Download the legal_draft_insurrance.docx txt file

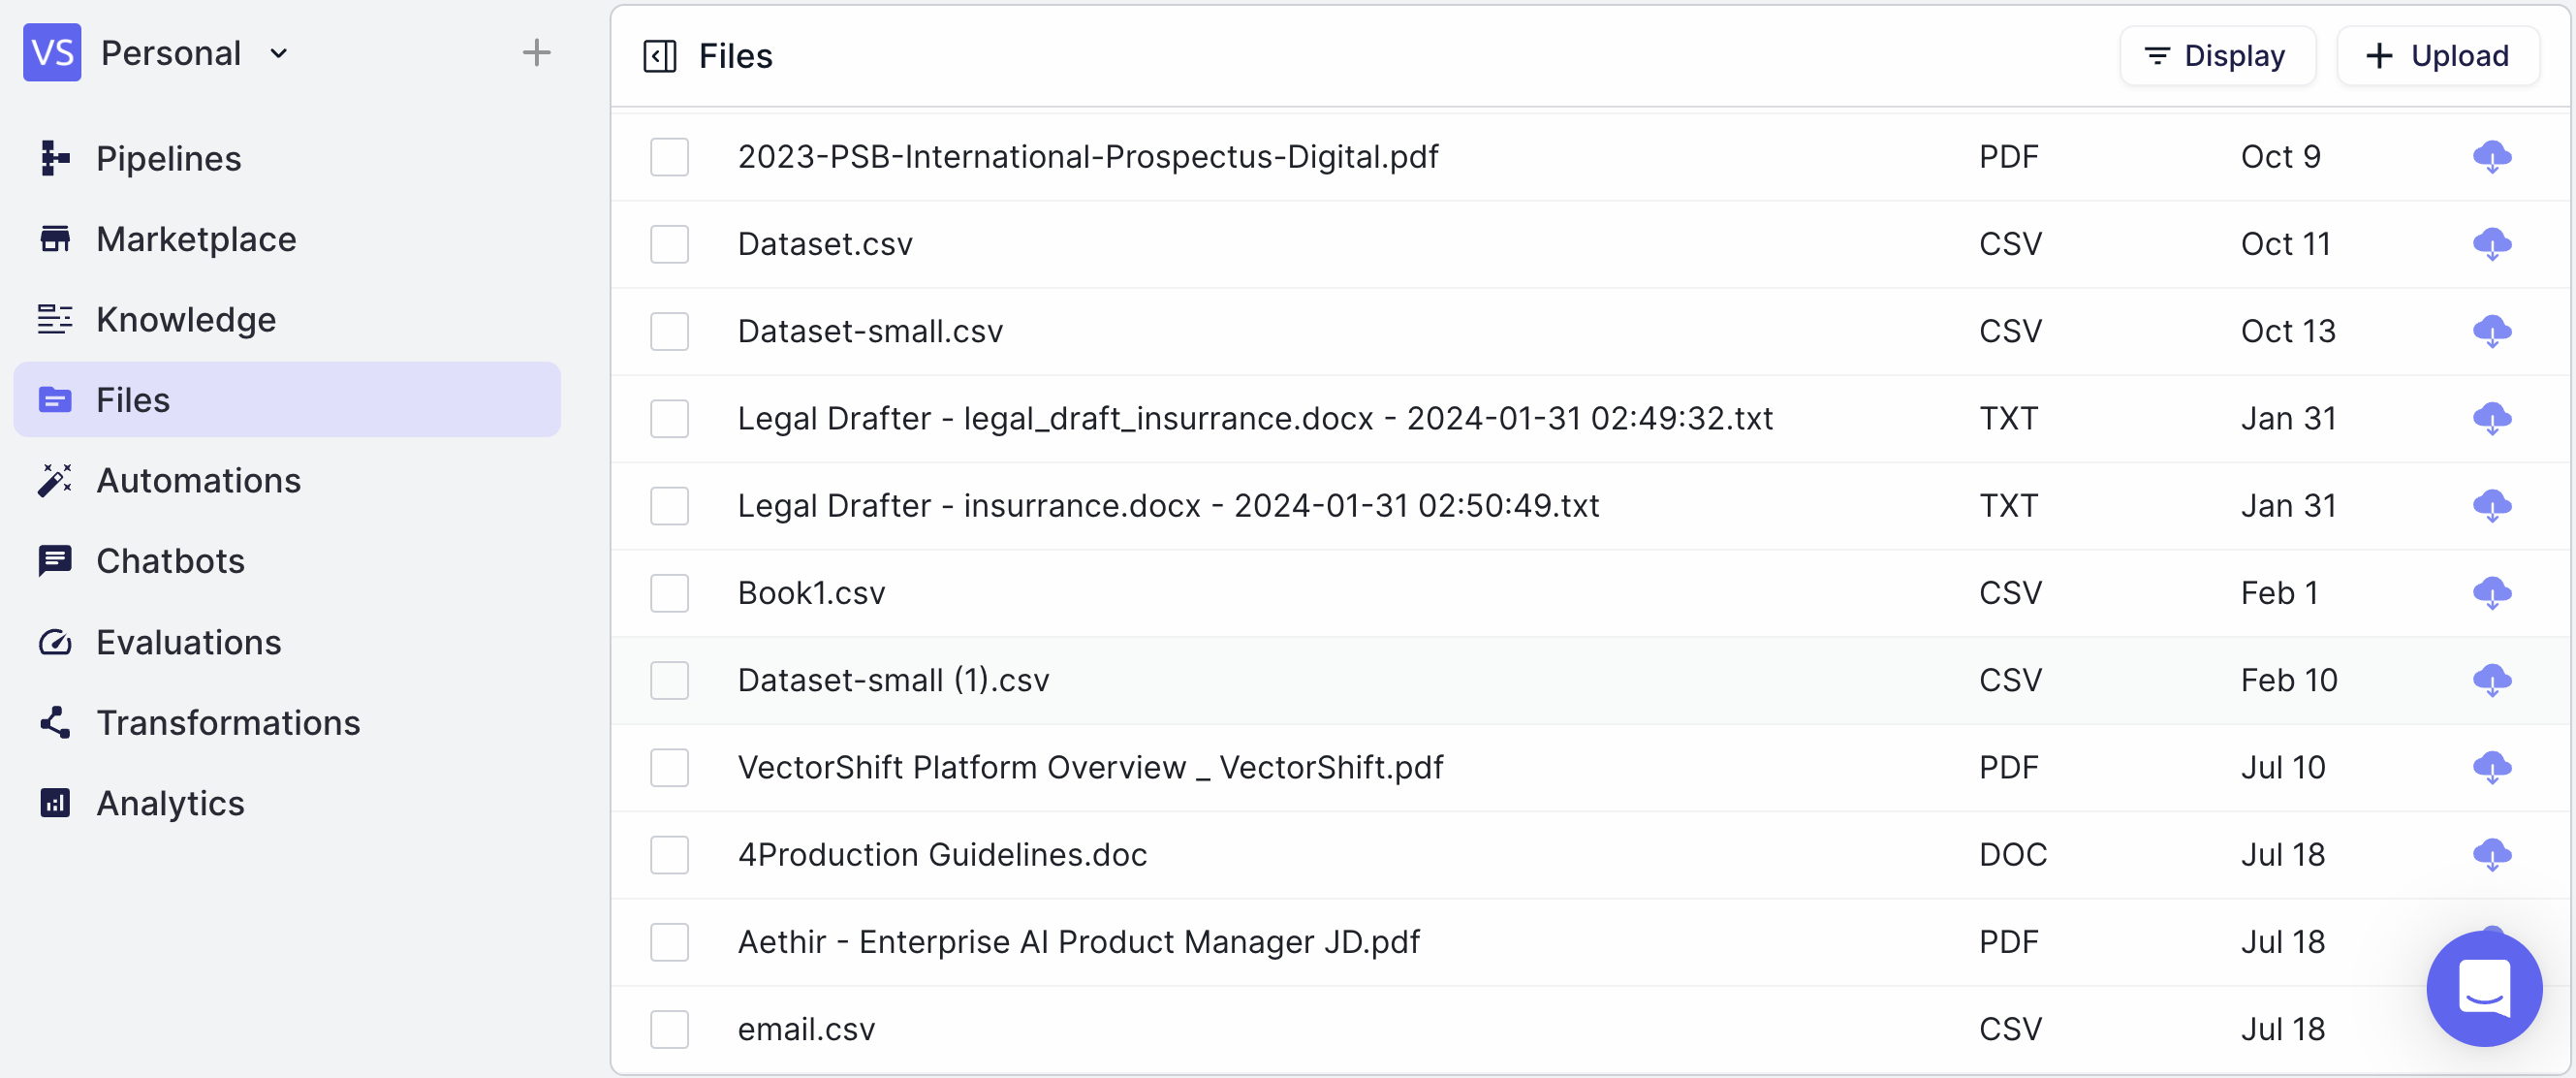[x=2491, y=418]
